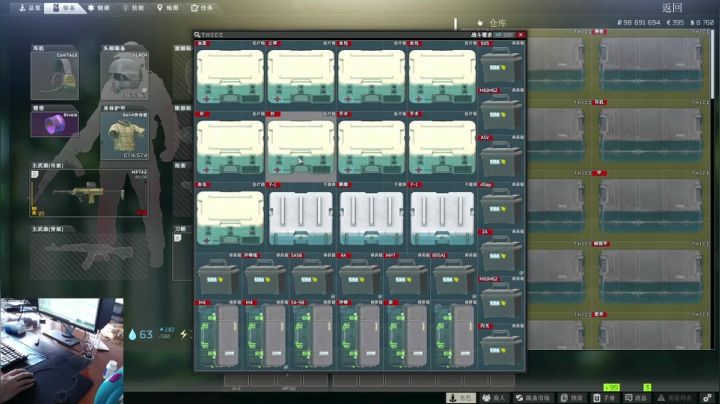This screenshot has width=720, height=404.
Task: Select the ammo case tagged ZA
Action: click(501, 252)
